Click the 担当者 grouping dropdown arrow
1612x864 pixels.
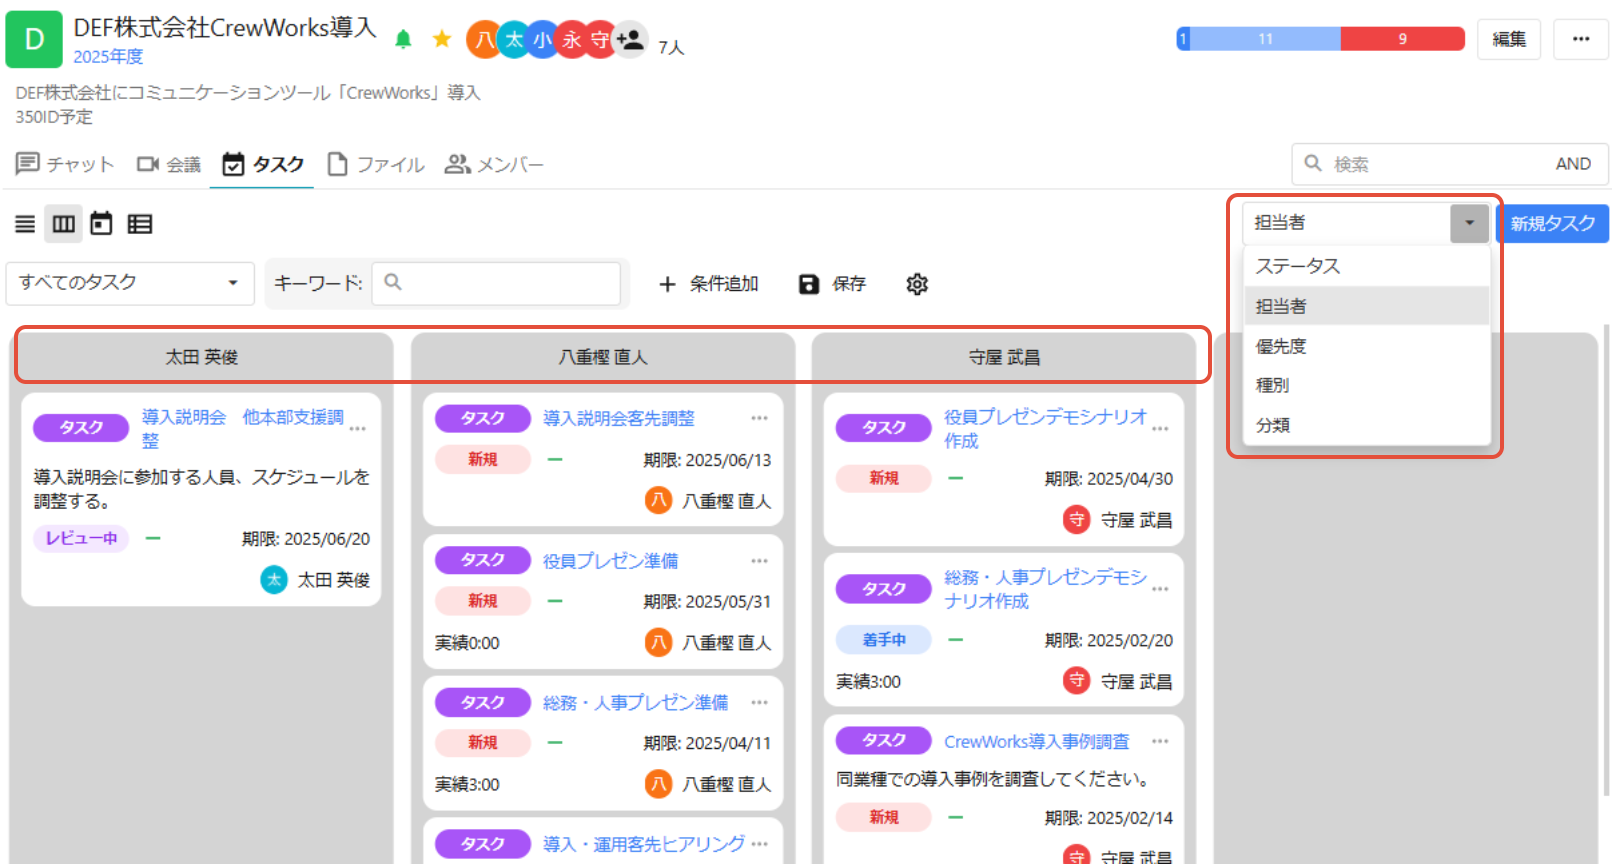coord(1469,223)
